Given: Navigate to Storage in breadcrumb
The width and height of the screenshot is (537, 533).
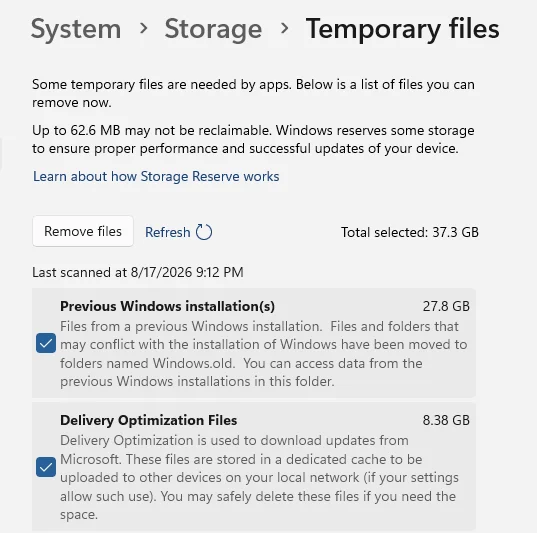Looking at the screenshot, I should tap(213, 29).
